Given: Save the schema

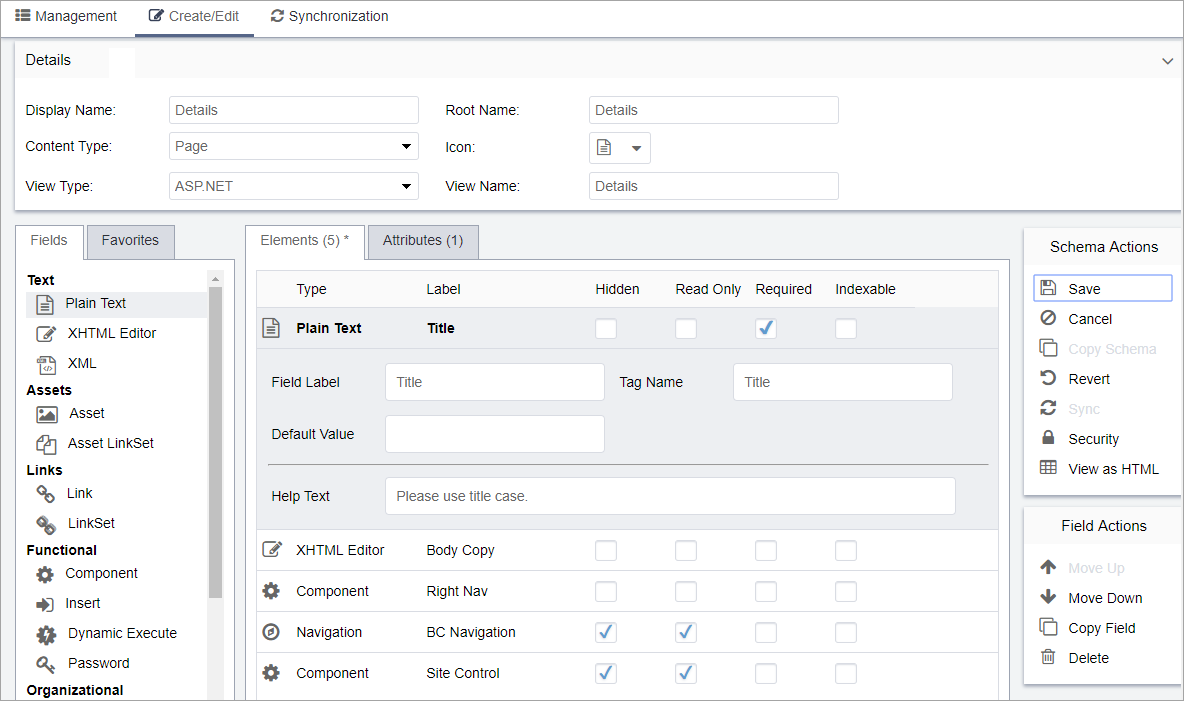Looking at the screenshot, I should pos(1102,289).
